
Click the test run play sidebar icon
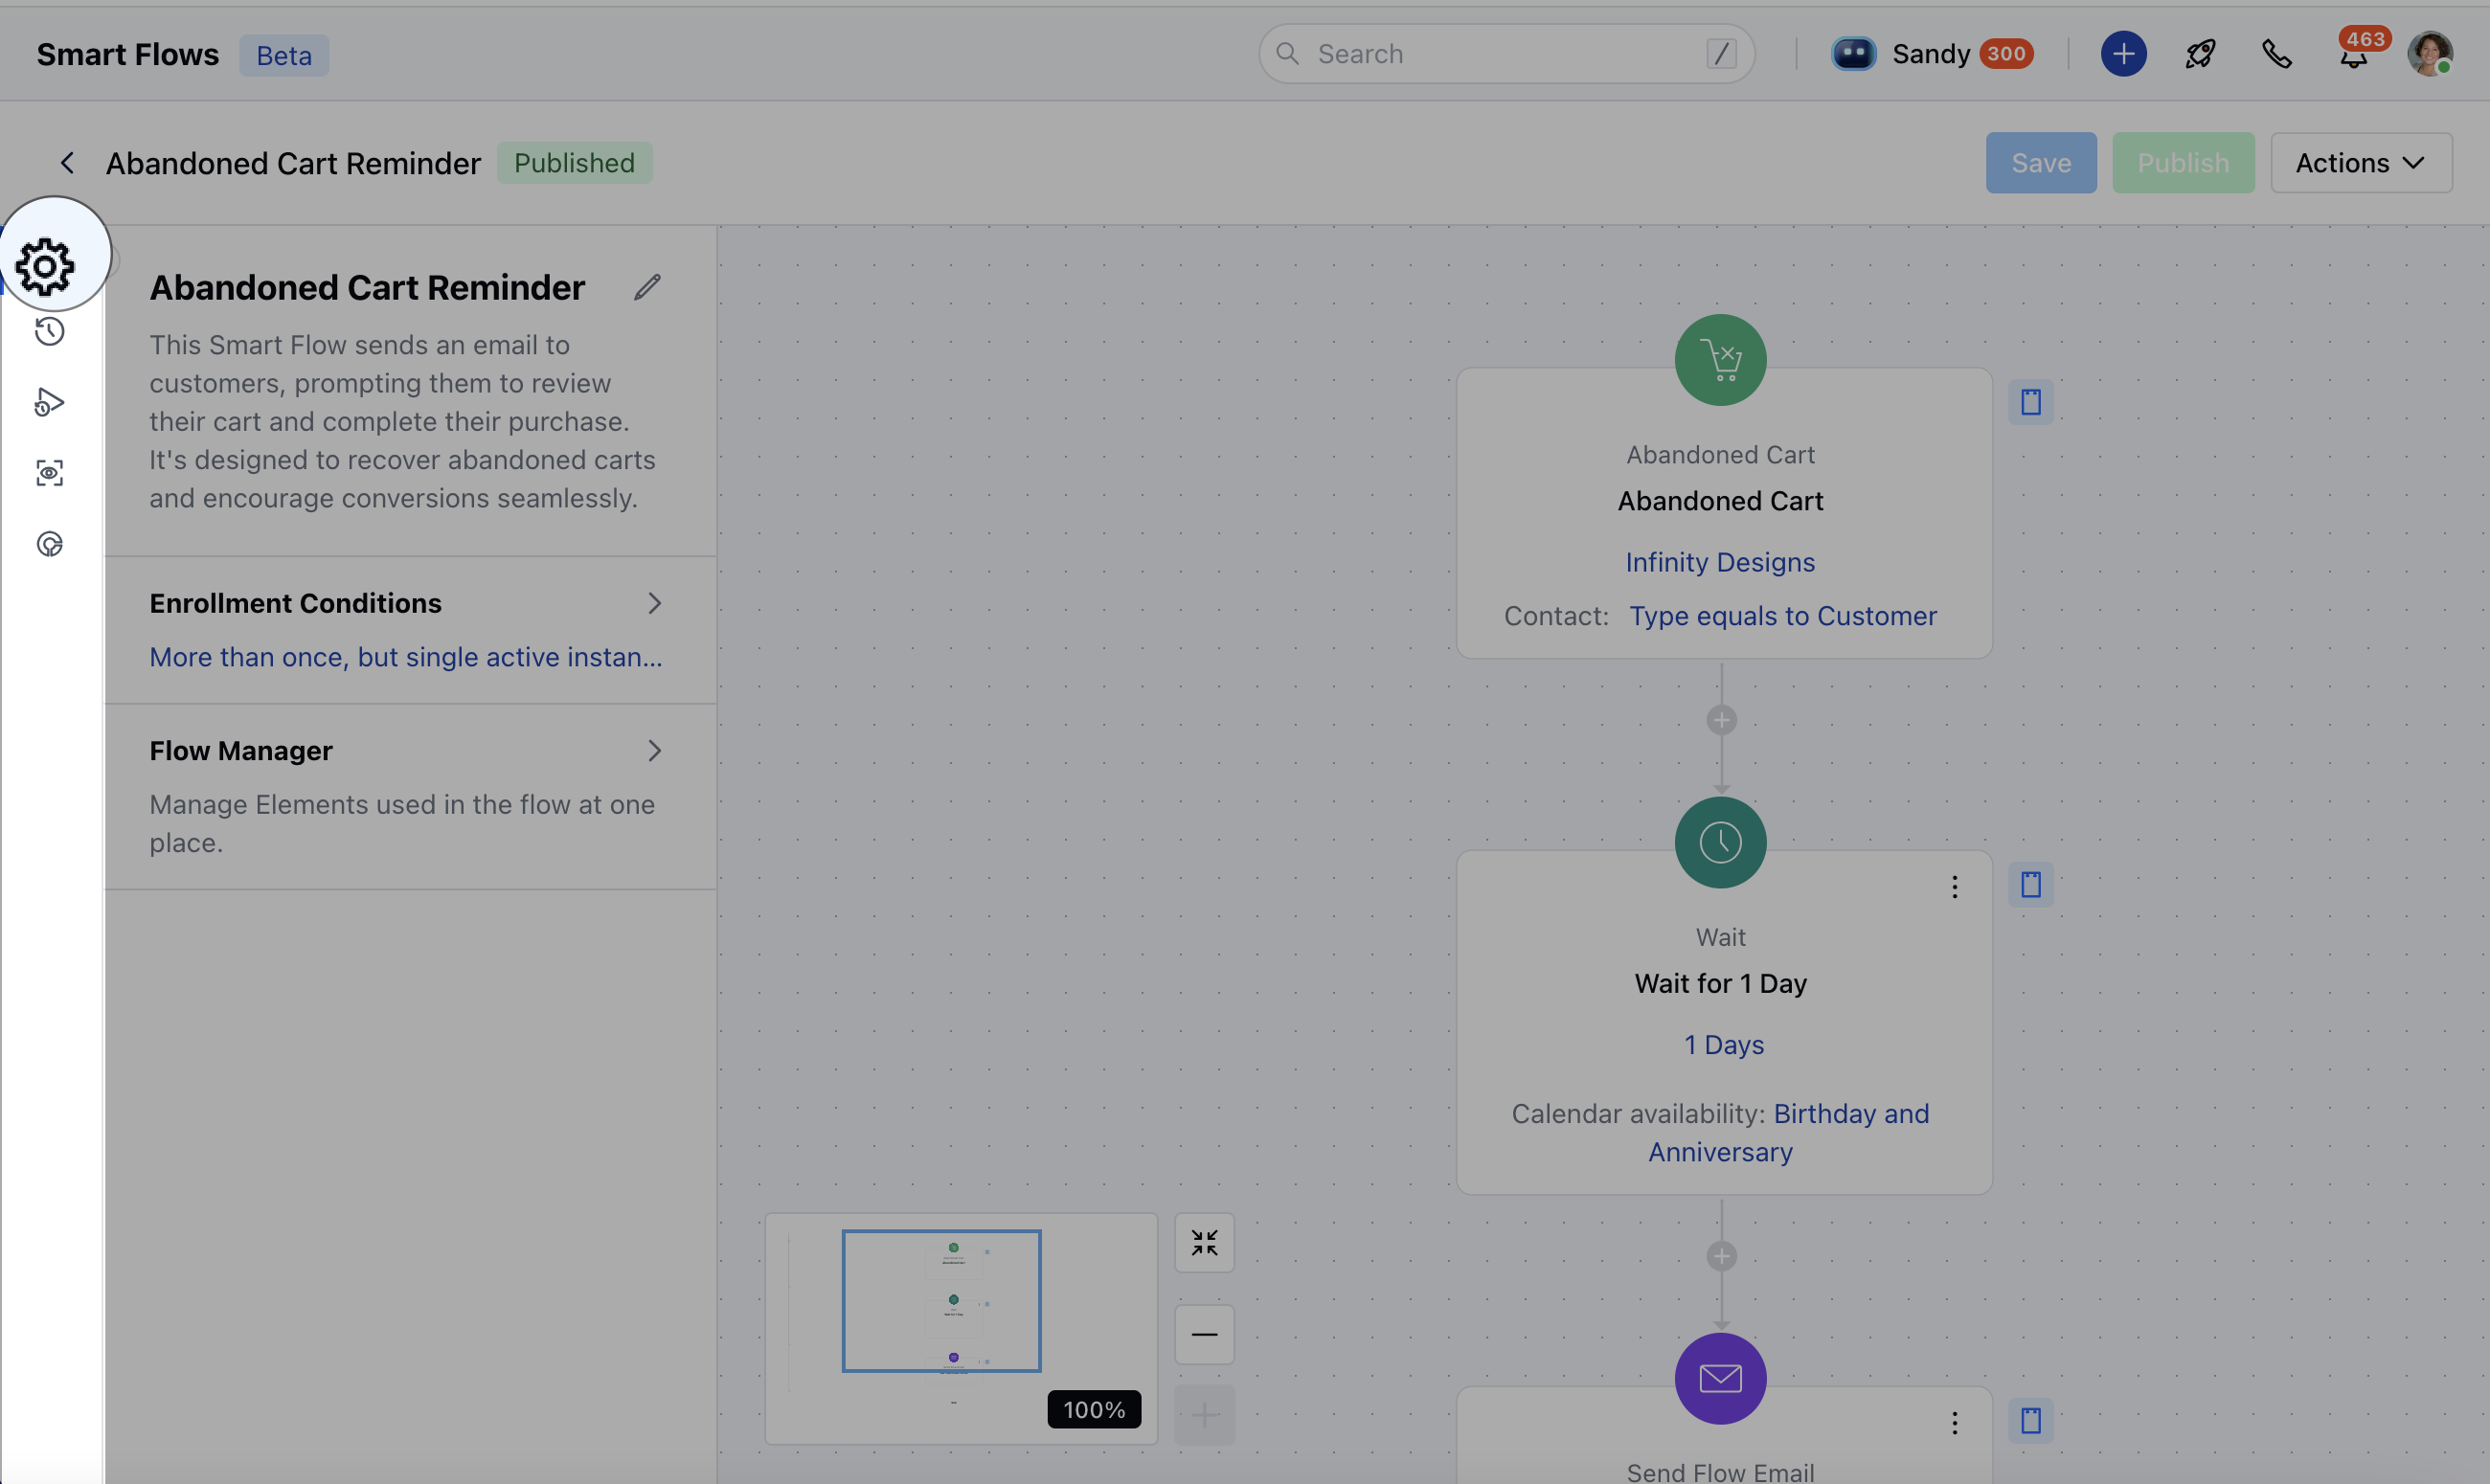[x=49, y=402]
